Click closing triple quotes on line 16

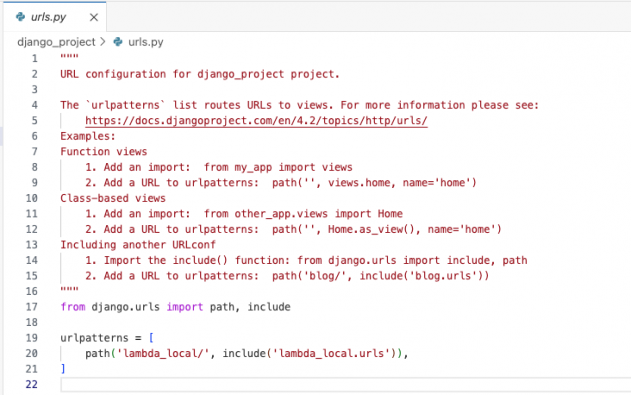70,289
